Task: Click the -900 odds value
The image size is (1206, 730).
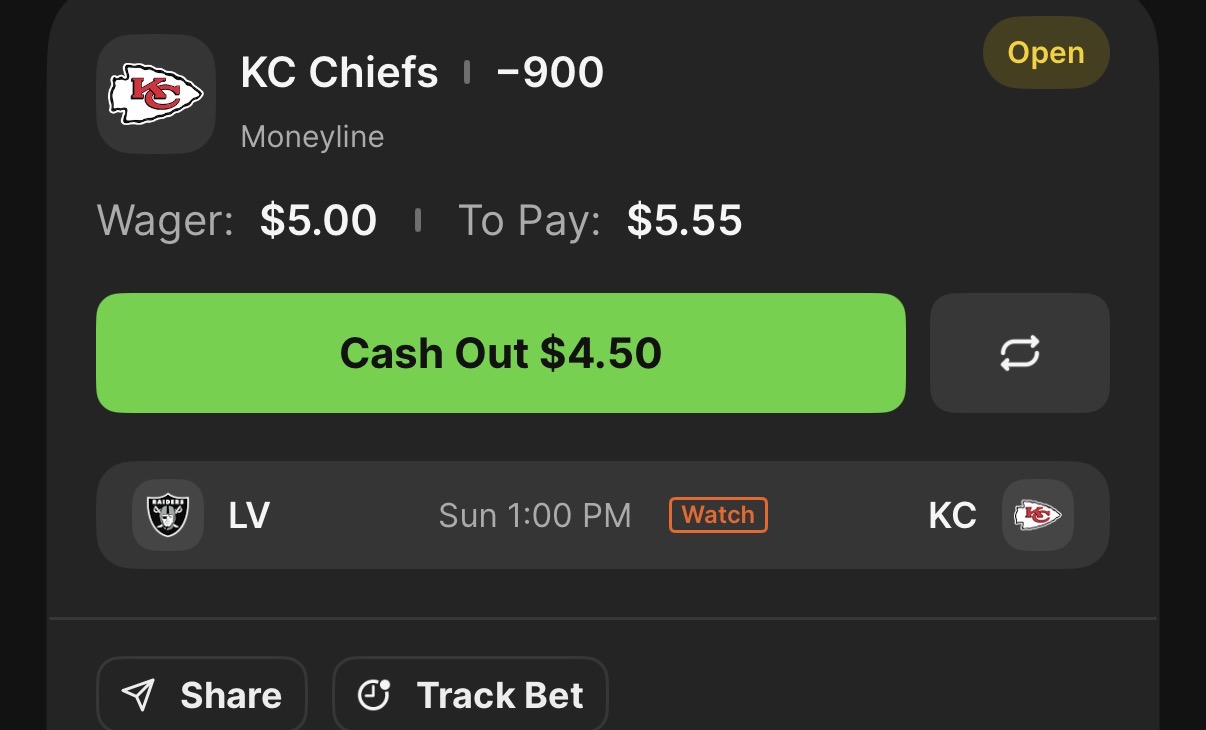Action: pos(549,73)
